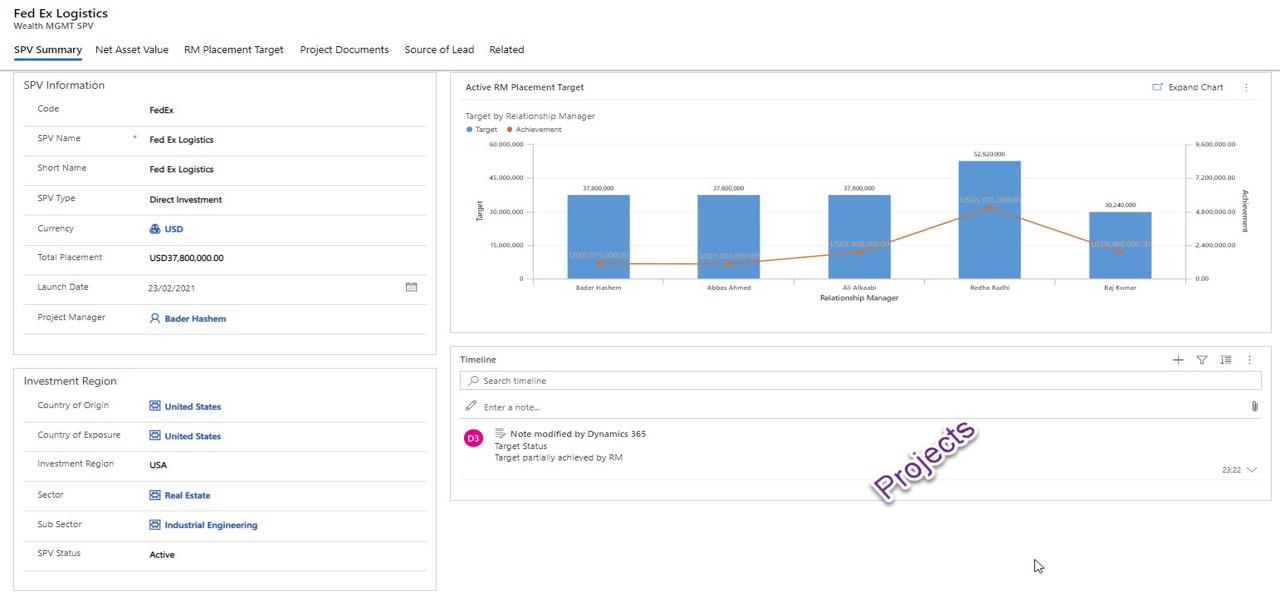
Task: Open the Bader Hashem project manager link
Action: coord(195,319)
